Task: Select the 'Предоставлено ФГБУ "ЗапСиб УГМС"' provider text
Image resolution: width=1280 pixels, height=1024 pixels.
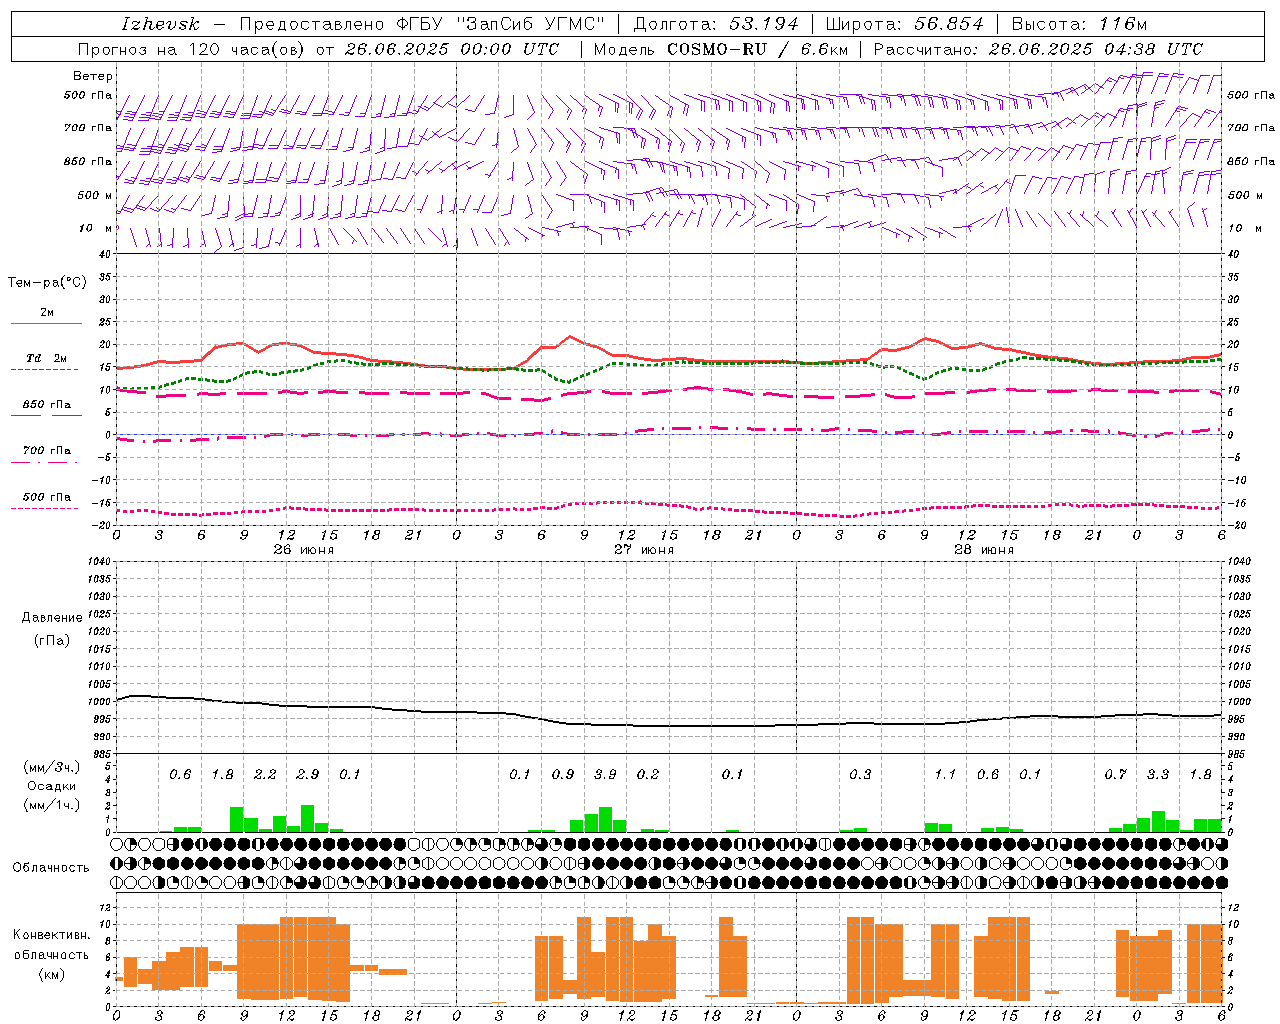Action: [422, 24]
